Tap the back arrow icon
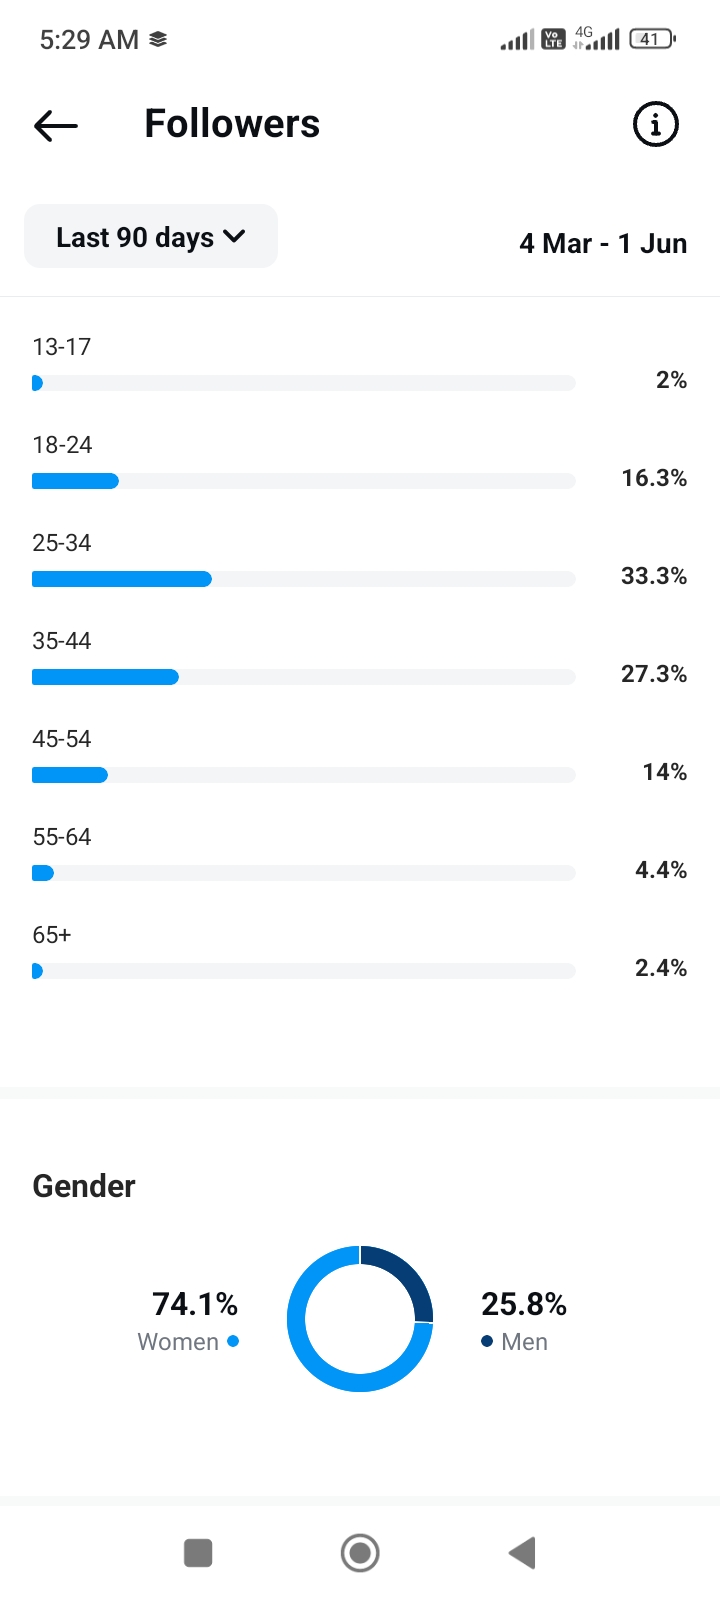This screenshot has width=720, height=1600. [x=56, y=125]
